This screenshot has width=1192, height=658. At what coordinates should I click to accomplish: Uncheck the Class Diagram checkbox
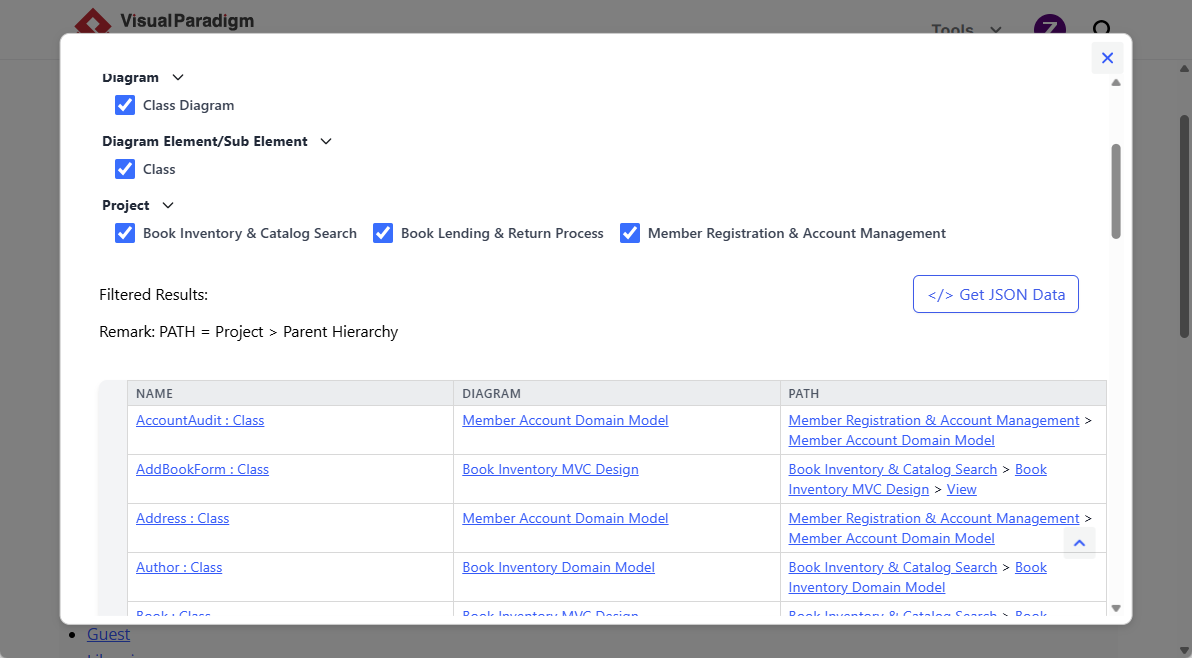pos(125,105)
